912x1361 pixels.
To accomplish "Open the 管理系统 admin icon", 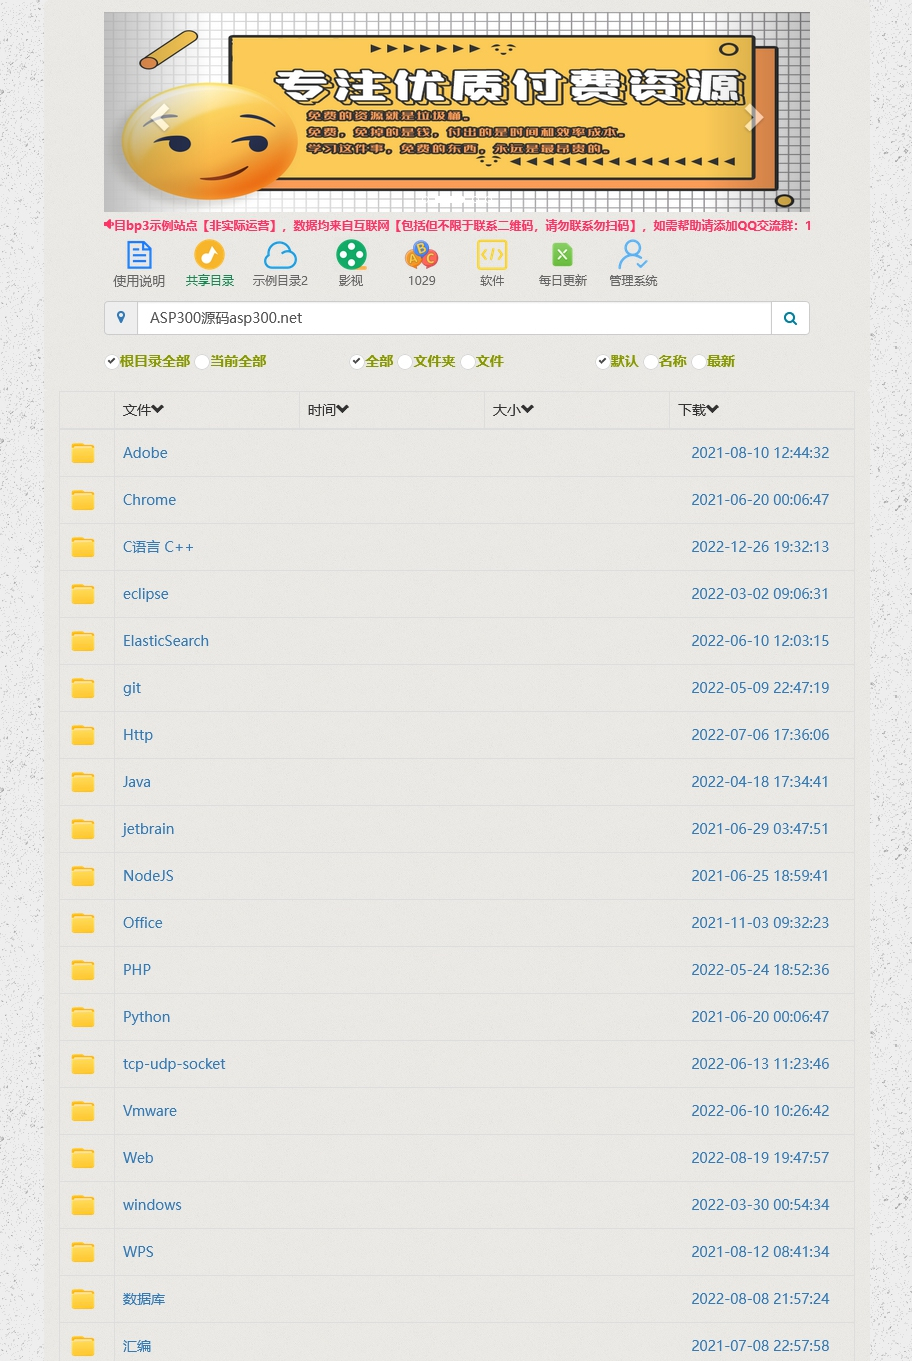I will pyautogui.click(x=633, y=255).
